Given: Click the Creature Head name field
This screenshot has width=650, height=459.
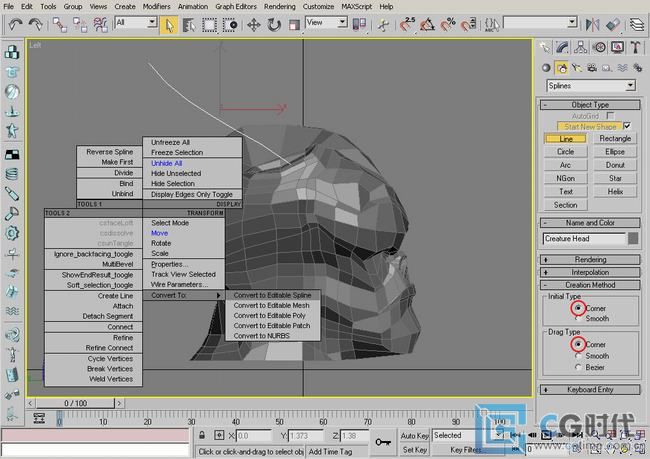Looking at the screenshot, I should [584, 238].
